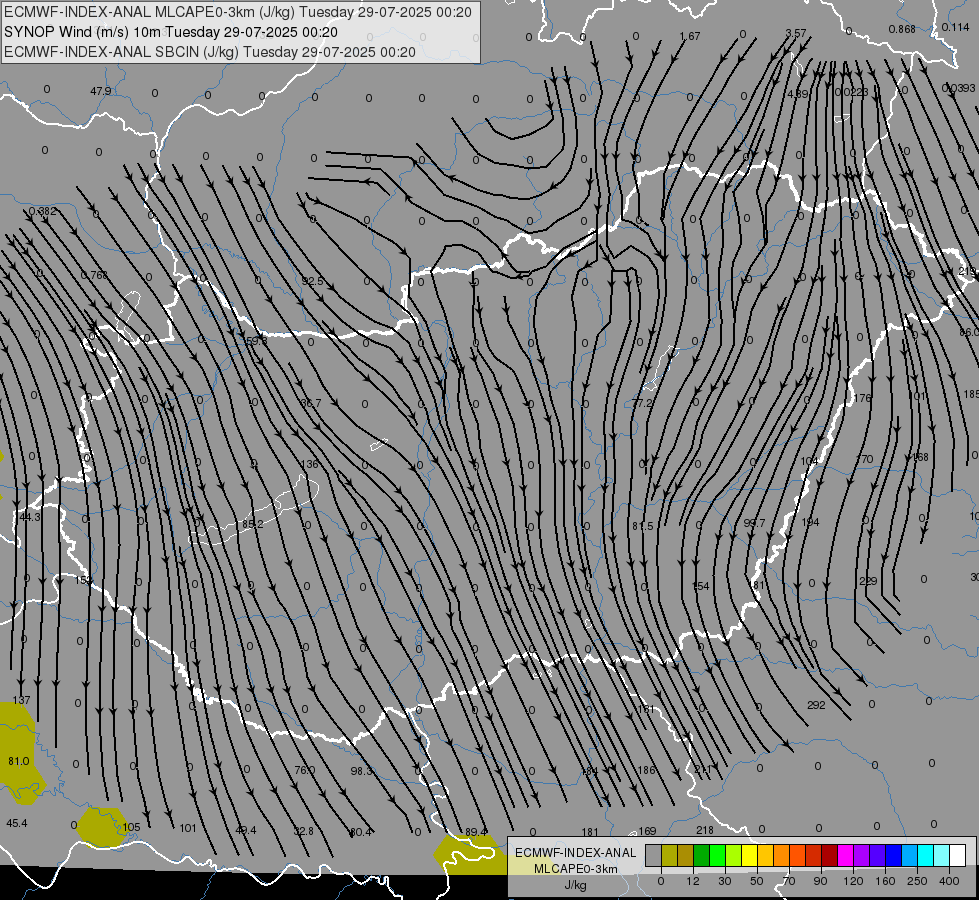Click the legend tick label 30

point(724,881)
